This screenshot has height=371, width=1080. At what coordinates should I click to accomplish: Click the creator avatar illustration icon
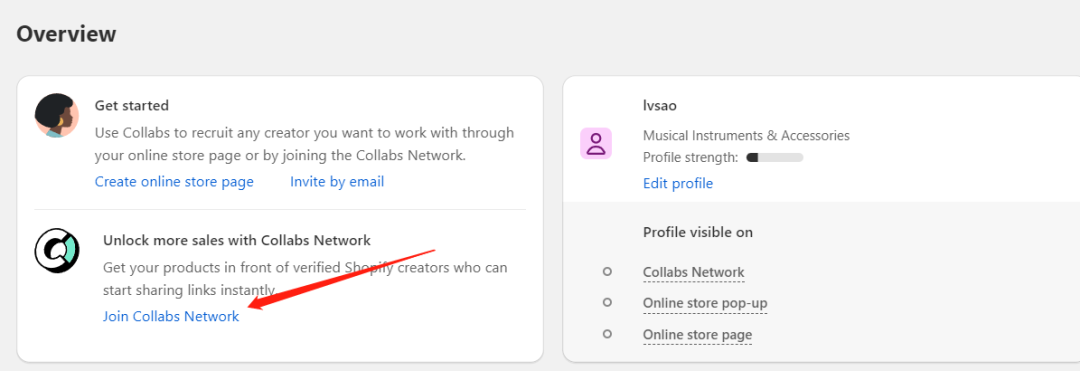pos(57,115)
